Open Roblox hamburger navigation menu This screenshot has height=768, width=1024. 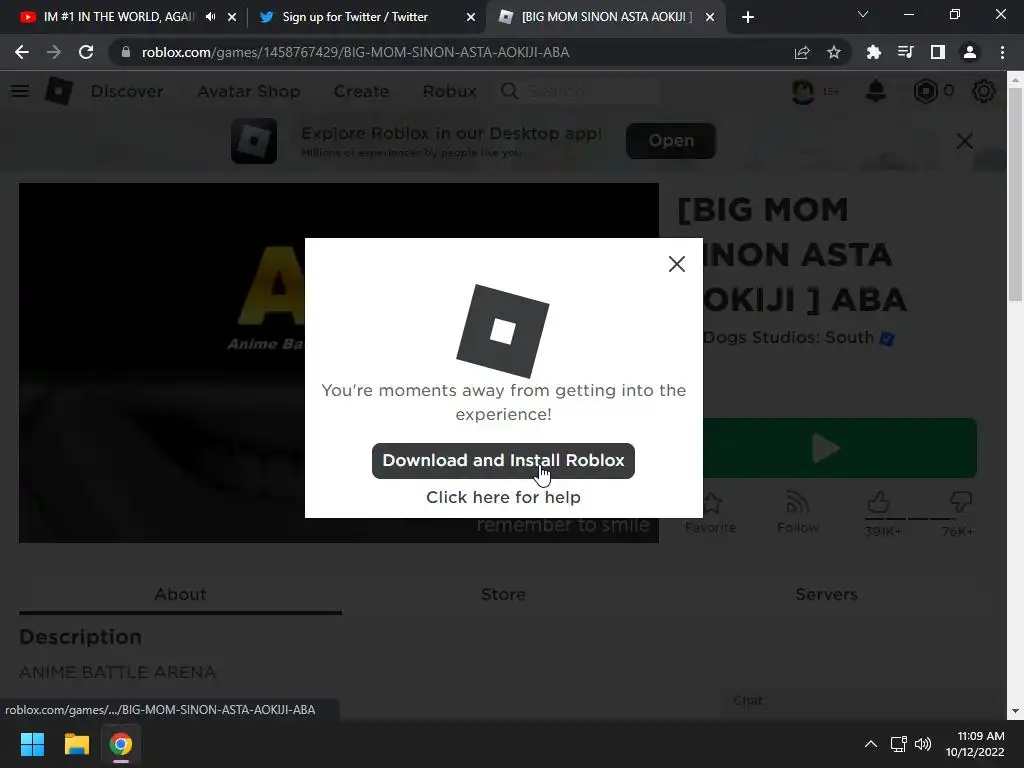tap(20, 91)
